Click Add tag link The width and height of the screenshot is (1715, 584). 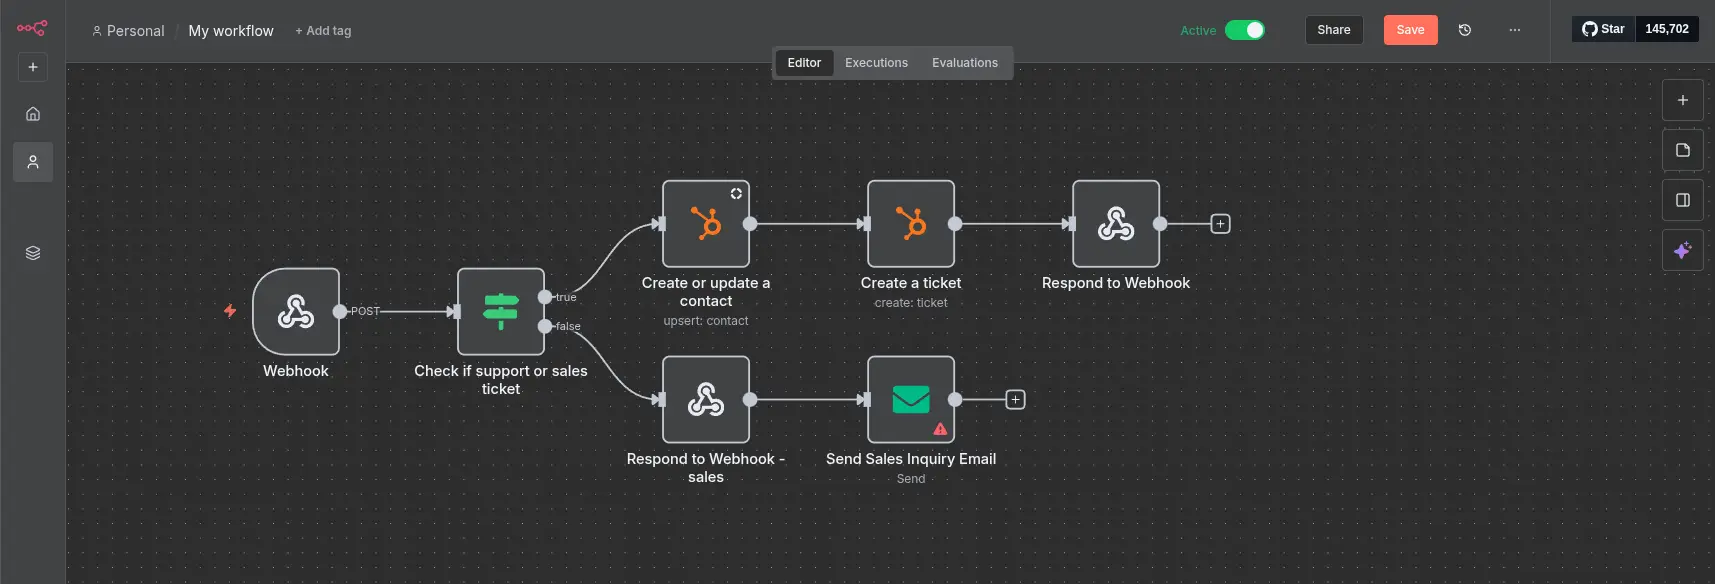click(323, 31)
